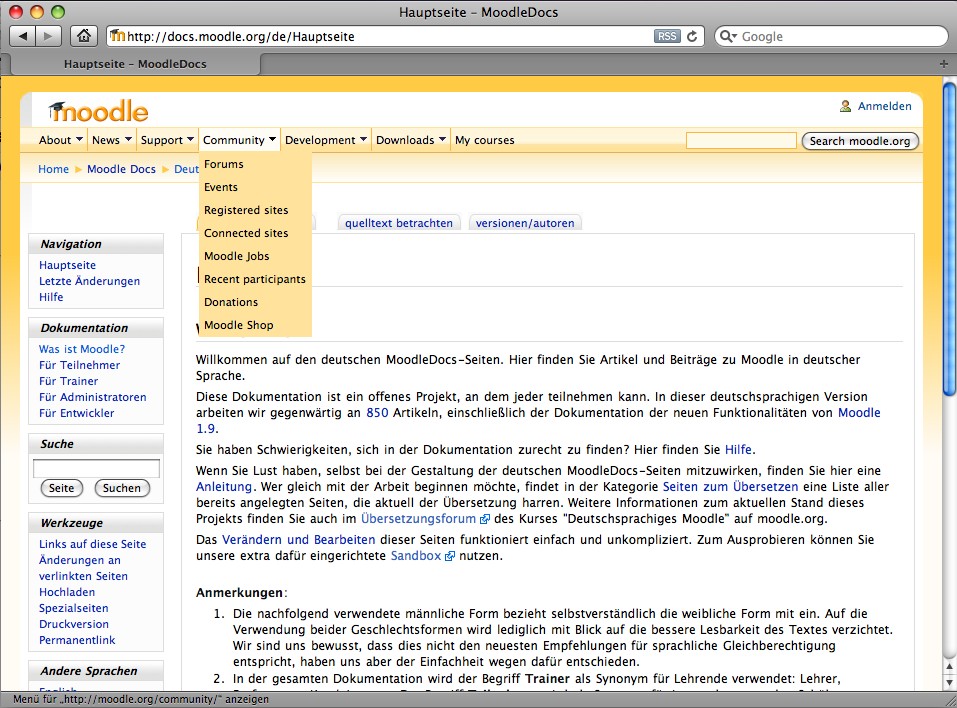Viewport: 957px width, 708px height.
Task: Expand the Support dropdown menu
Action: 167,140
